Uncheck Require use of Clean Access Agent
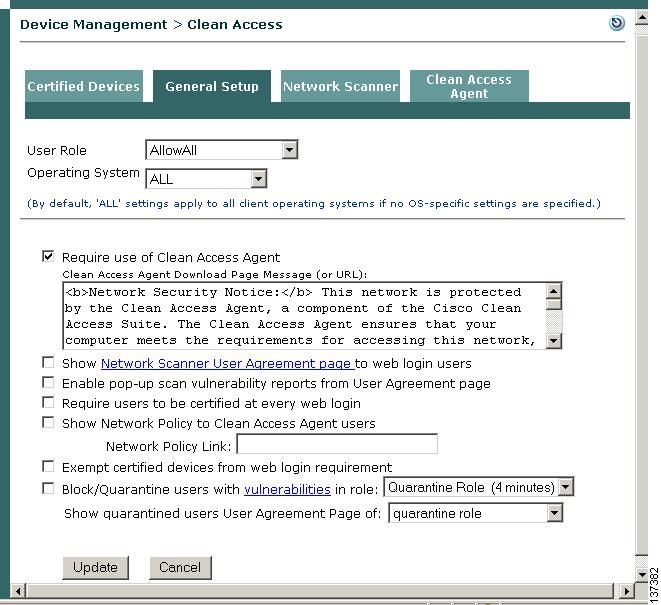661x605 pixels. [x=48, y=256]
